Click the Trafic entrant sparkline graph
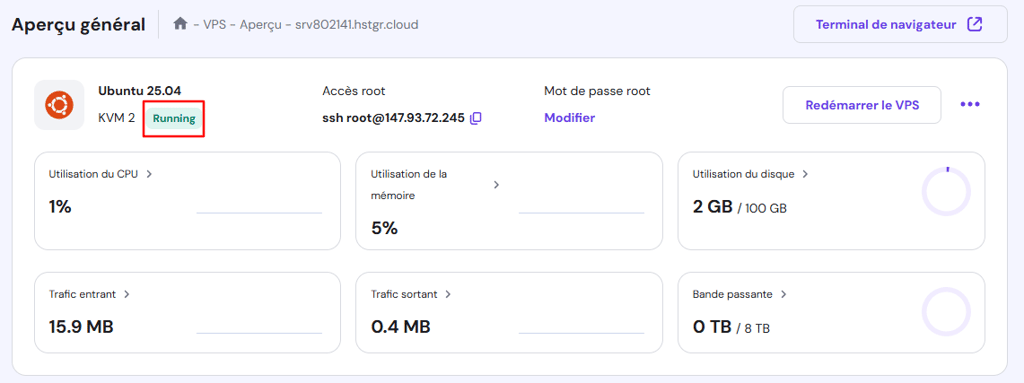The height and width of the screenshot is (383, 1024). (259, 333)
